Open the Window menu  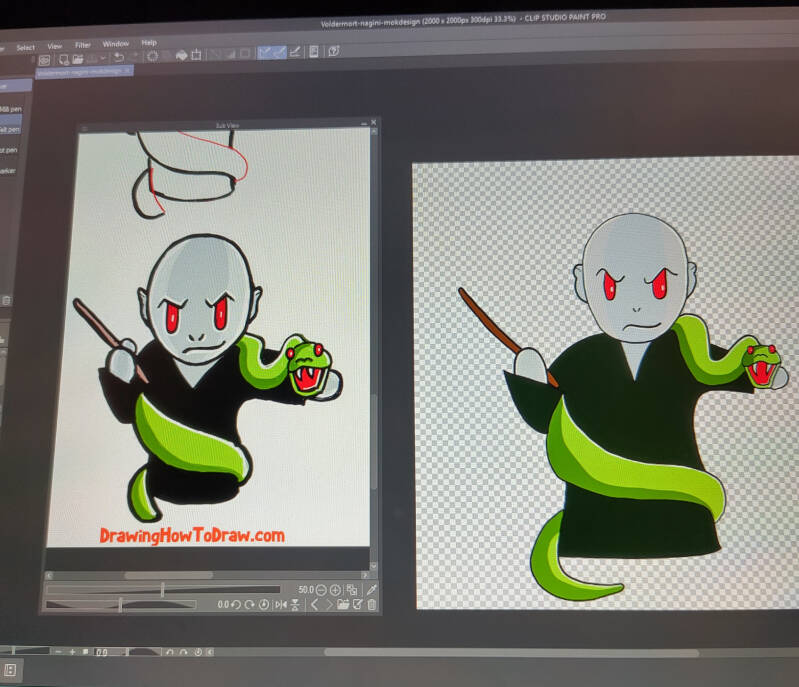[116, 44]
